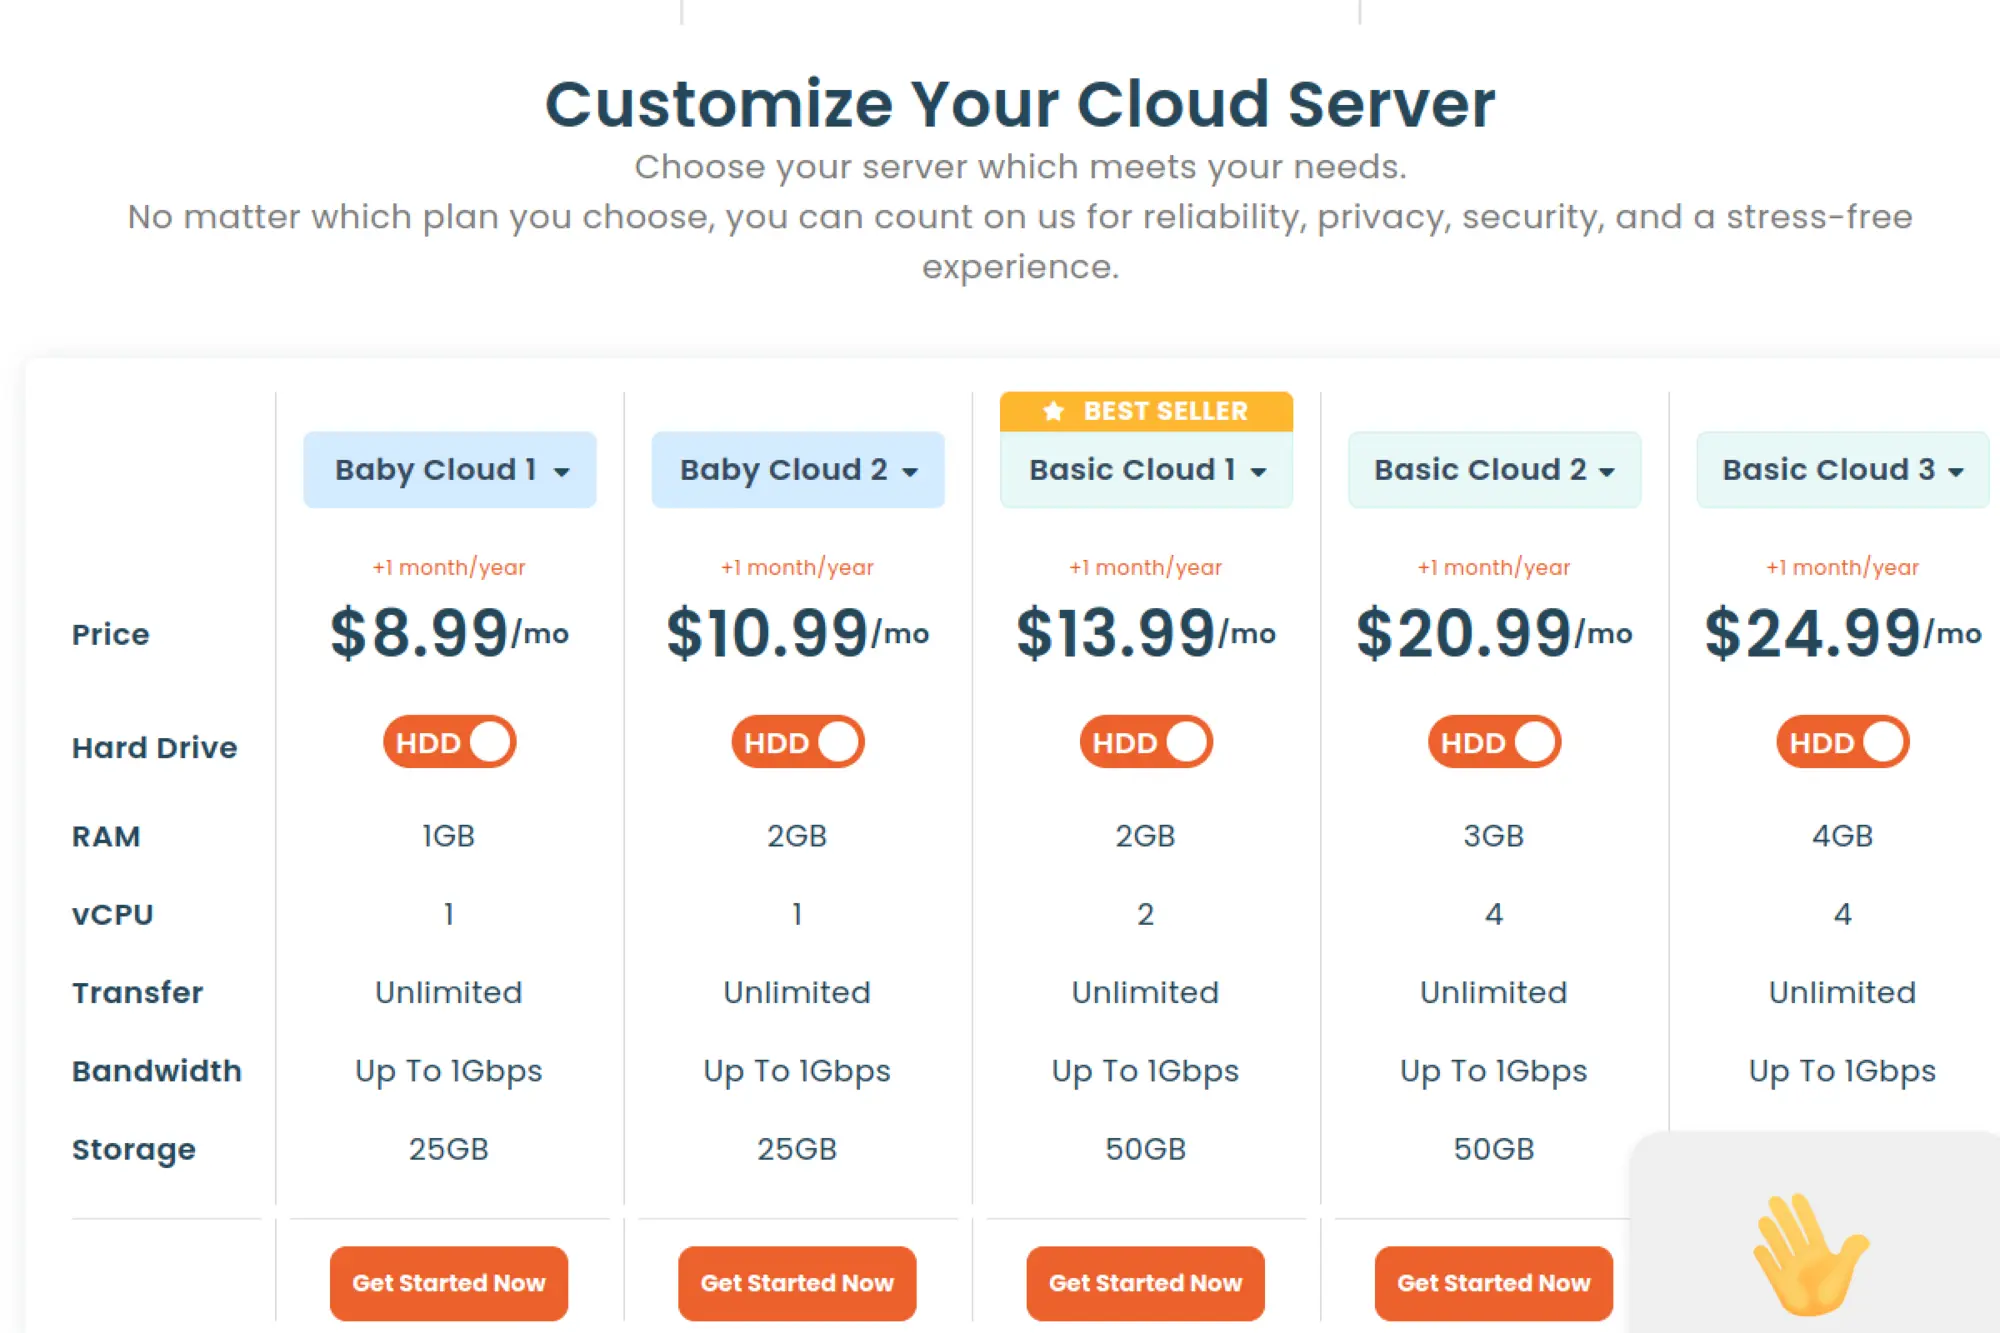Toggle HDD switch for Baby Cloud 1
This screenshot has width=2000, height=1333.
449,743
